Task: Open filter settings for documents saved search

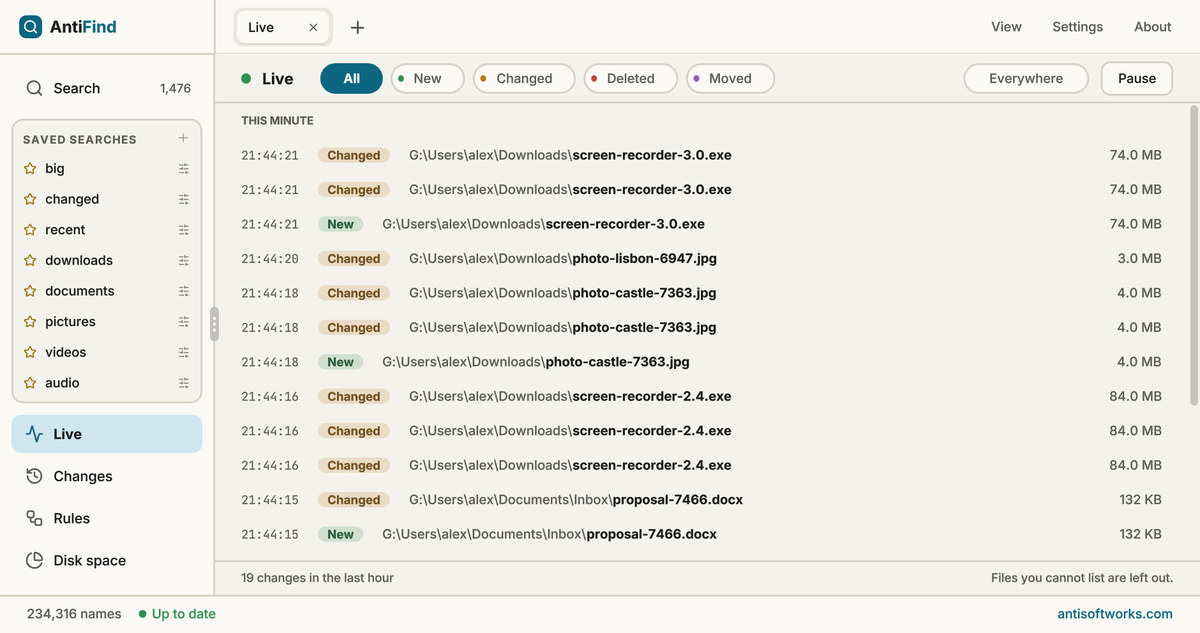Action: coord(184,291)
